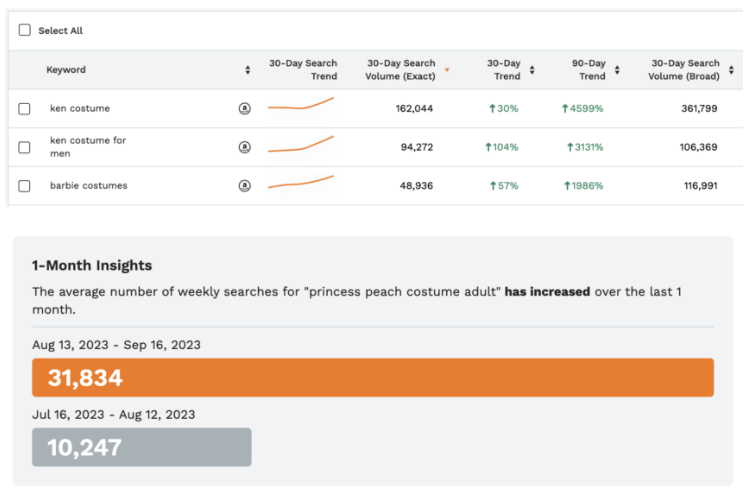Enable the barbie costumes row checkbox
The height and width of the screenshot is (502, 751).
(x=25, y=185)
